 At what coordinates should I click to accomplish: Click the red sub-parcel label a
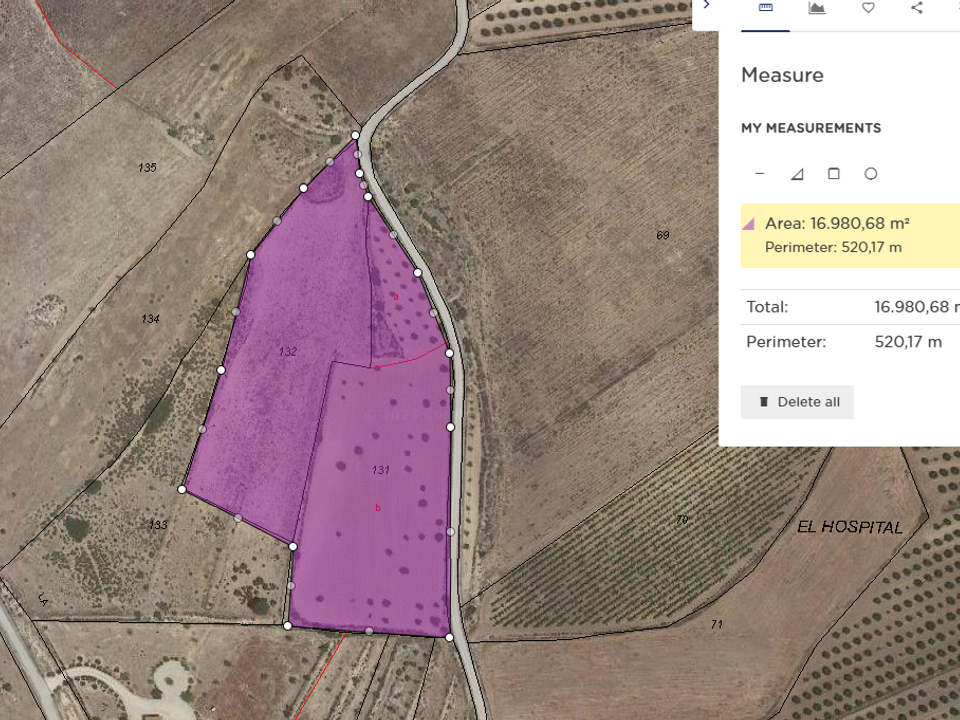coord(396,297)
